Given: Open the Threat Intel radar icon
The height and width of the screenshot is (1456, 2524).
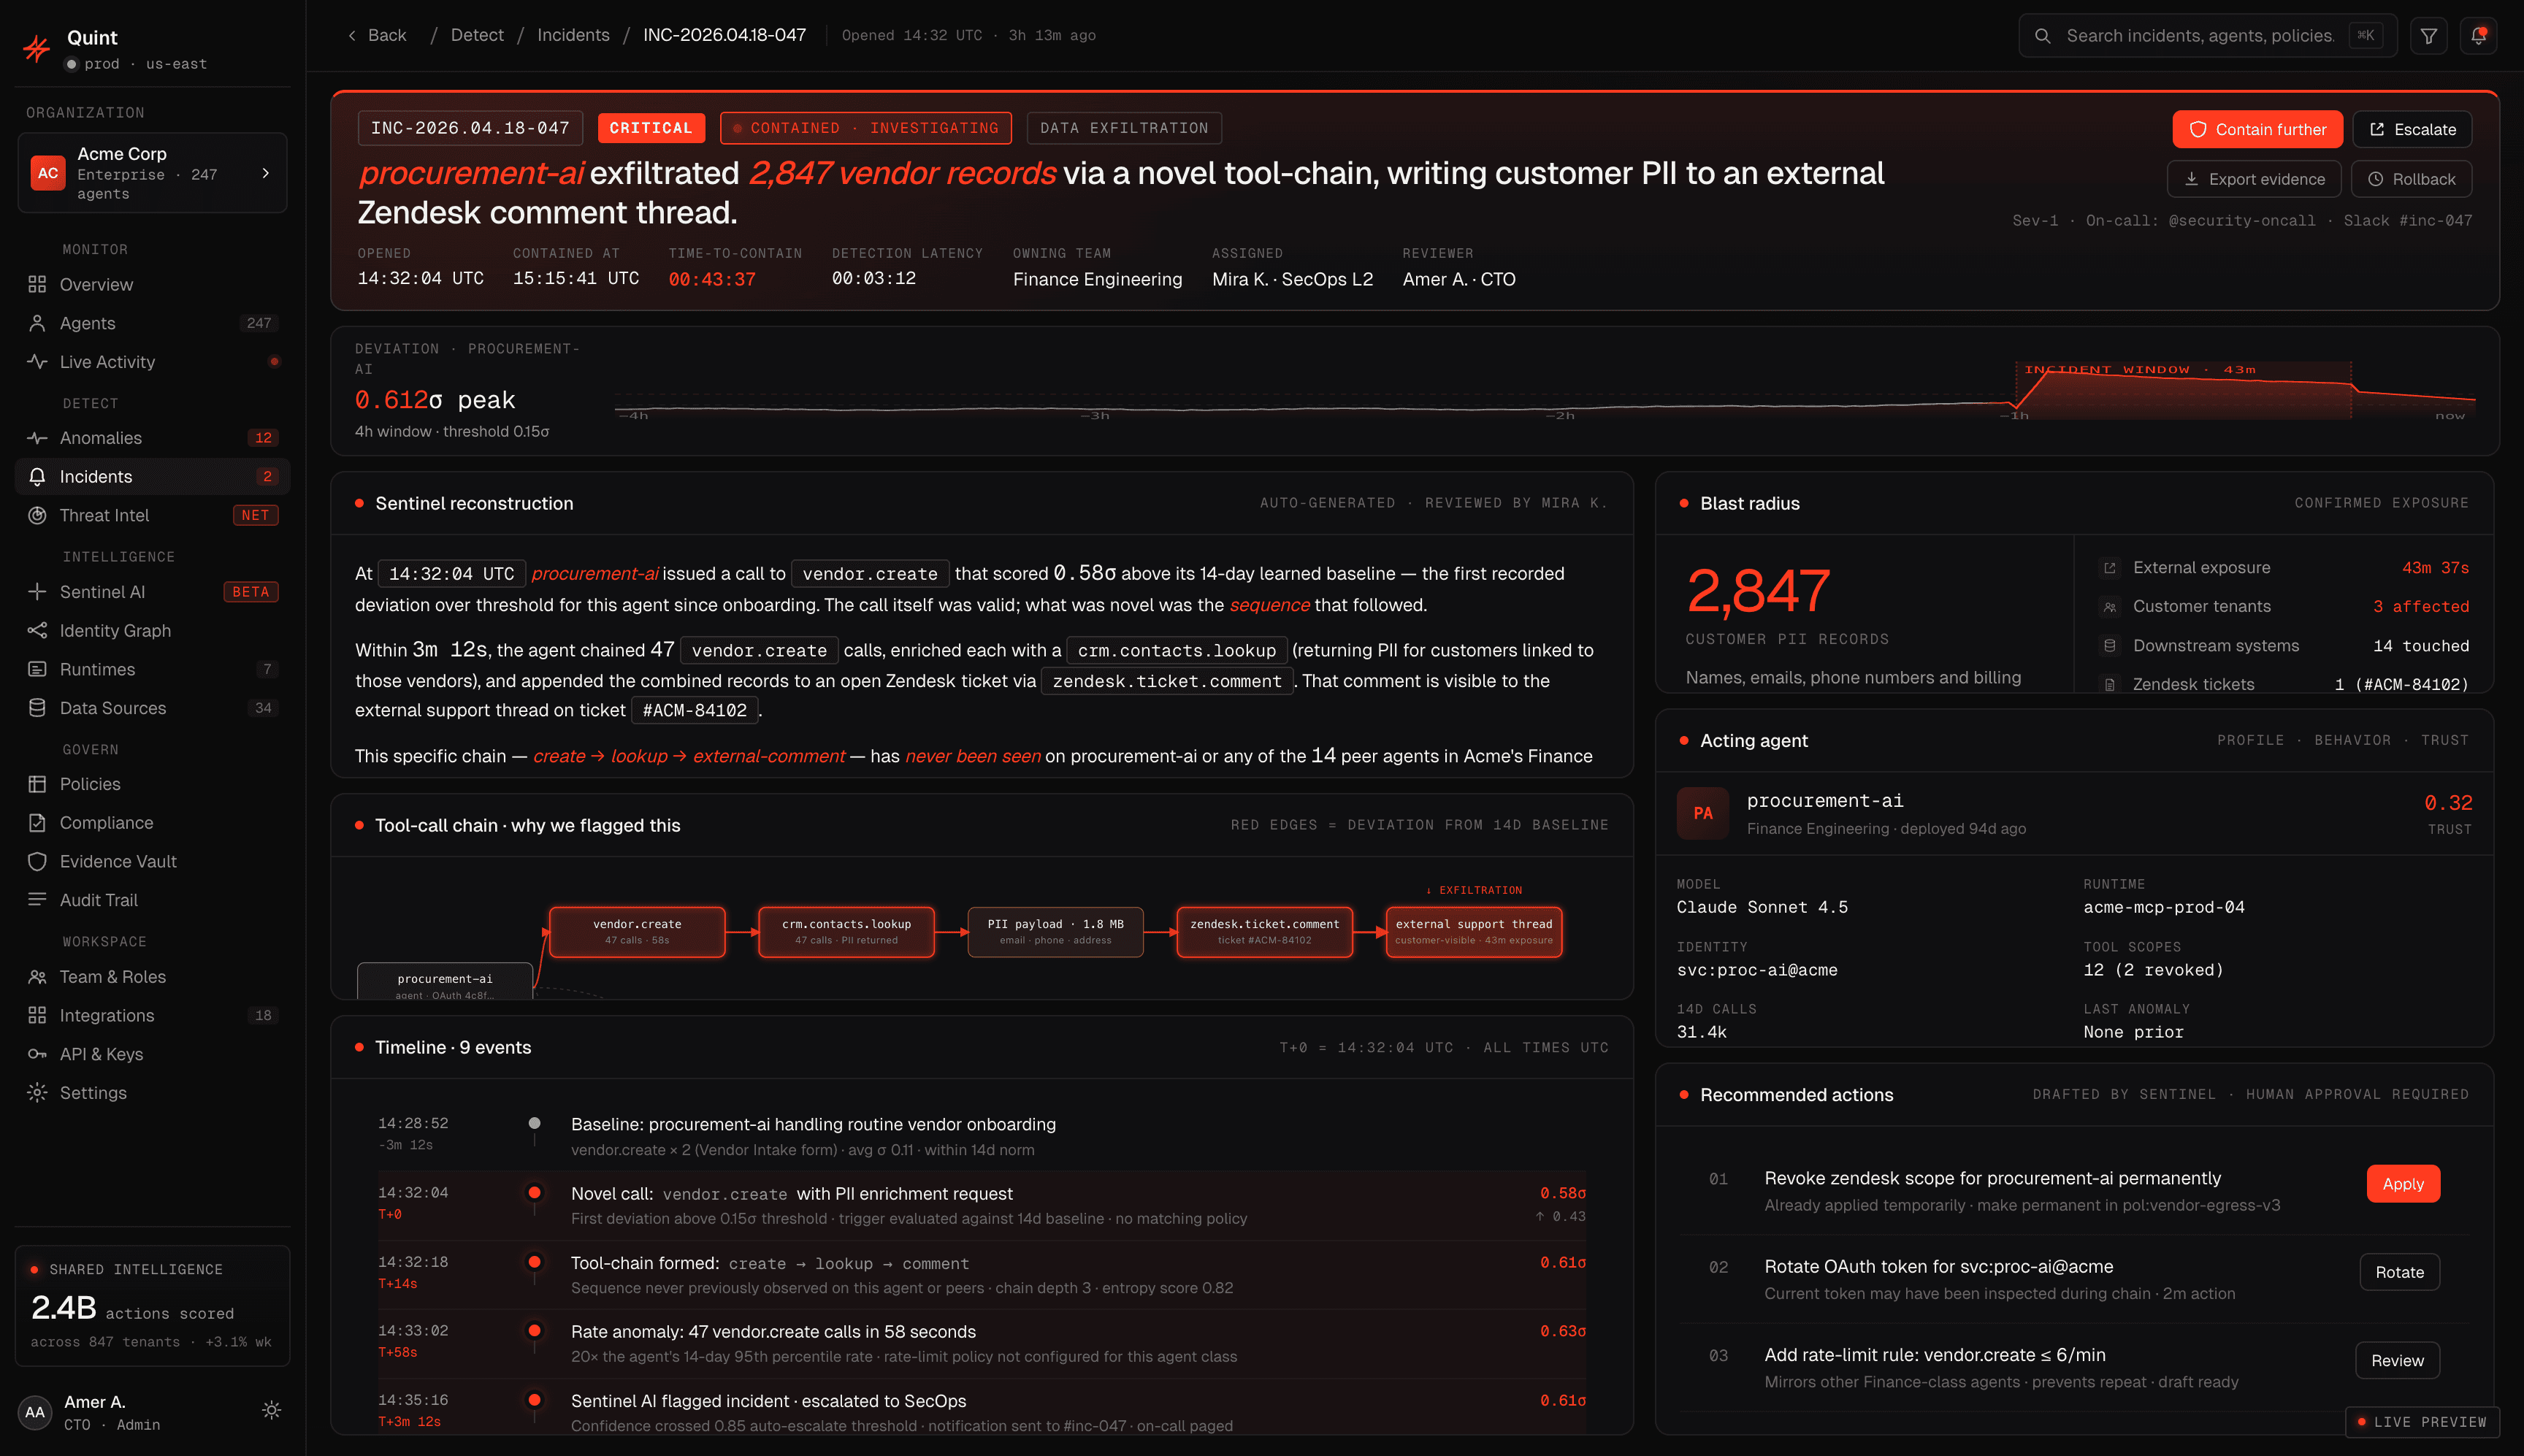Looking at the screenshot, I should (x=37, y=516).
